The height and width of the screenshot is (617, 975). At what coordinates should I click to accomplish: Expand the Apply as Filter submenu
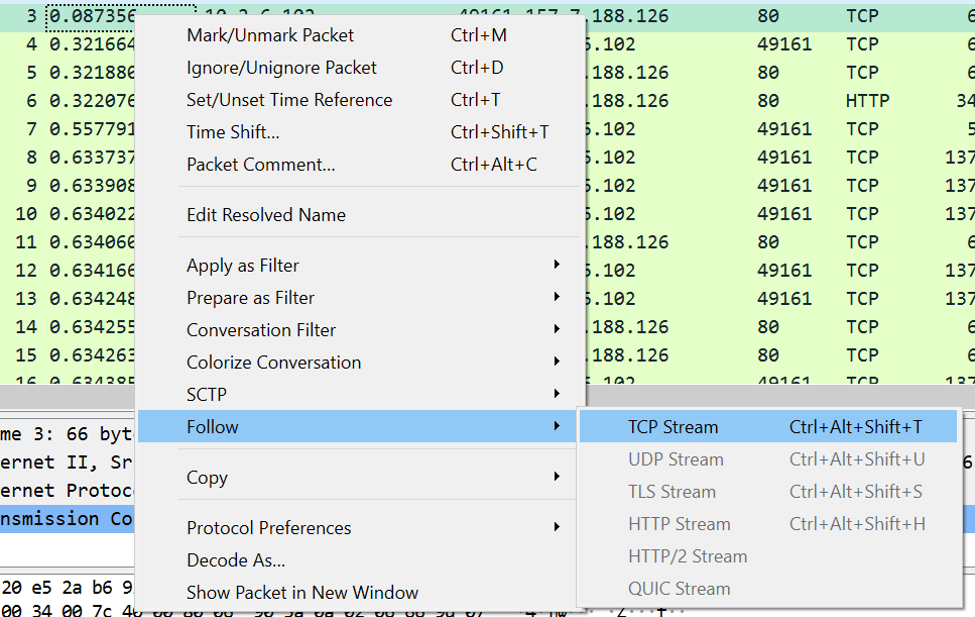(243, 265)
